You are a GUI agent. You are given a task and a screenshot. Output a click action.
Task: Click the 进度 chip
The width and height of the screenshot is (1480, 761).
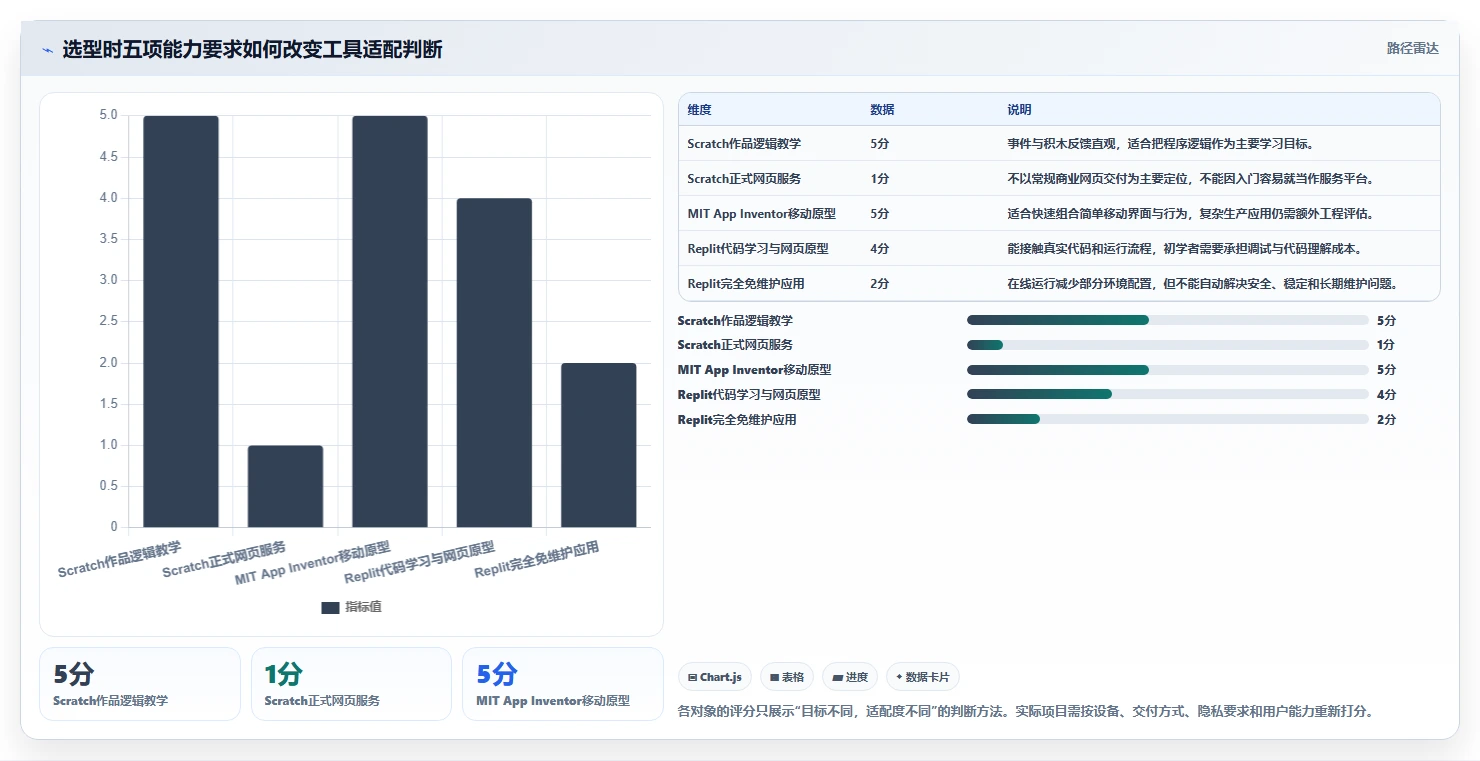[x=850, y=677]
